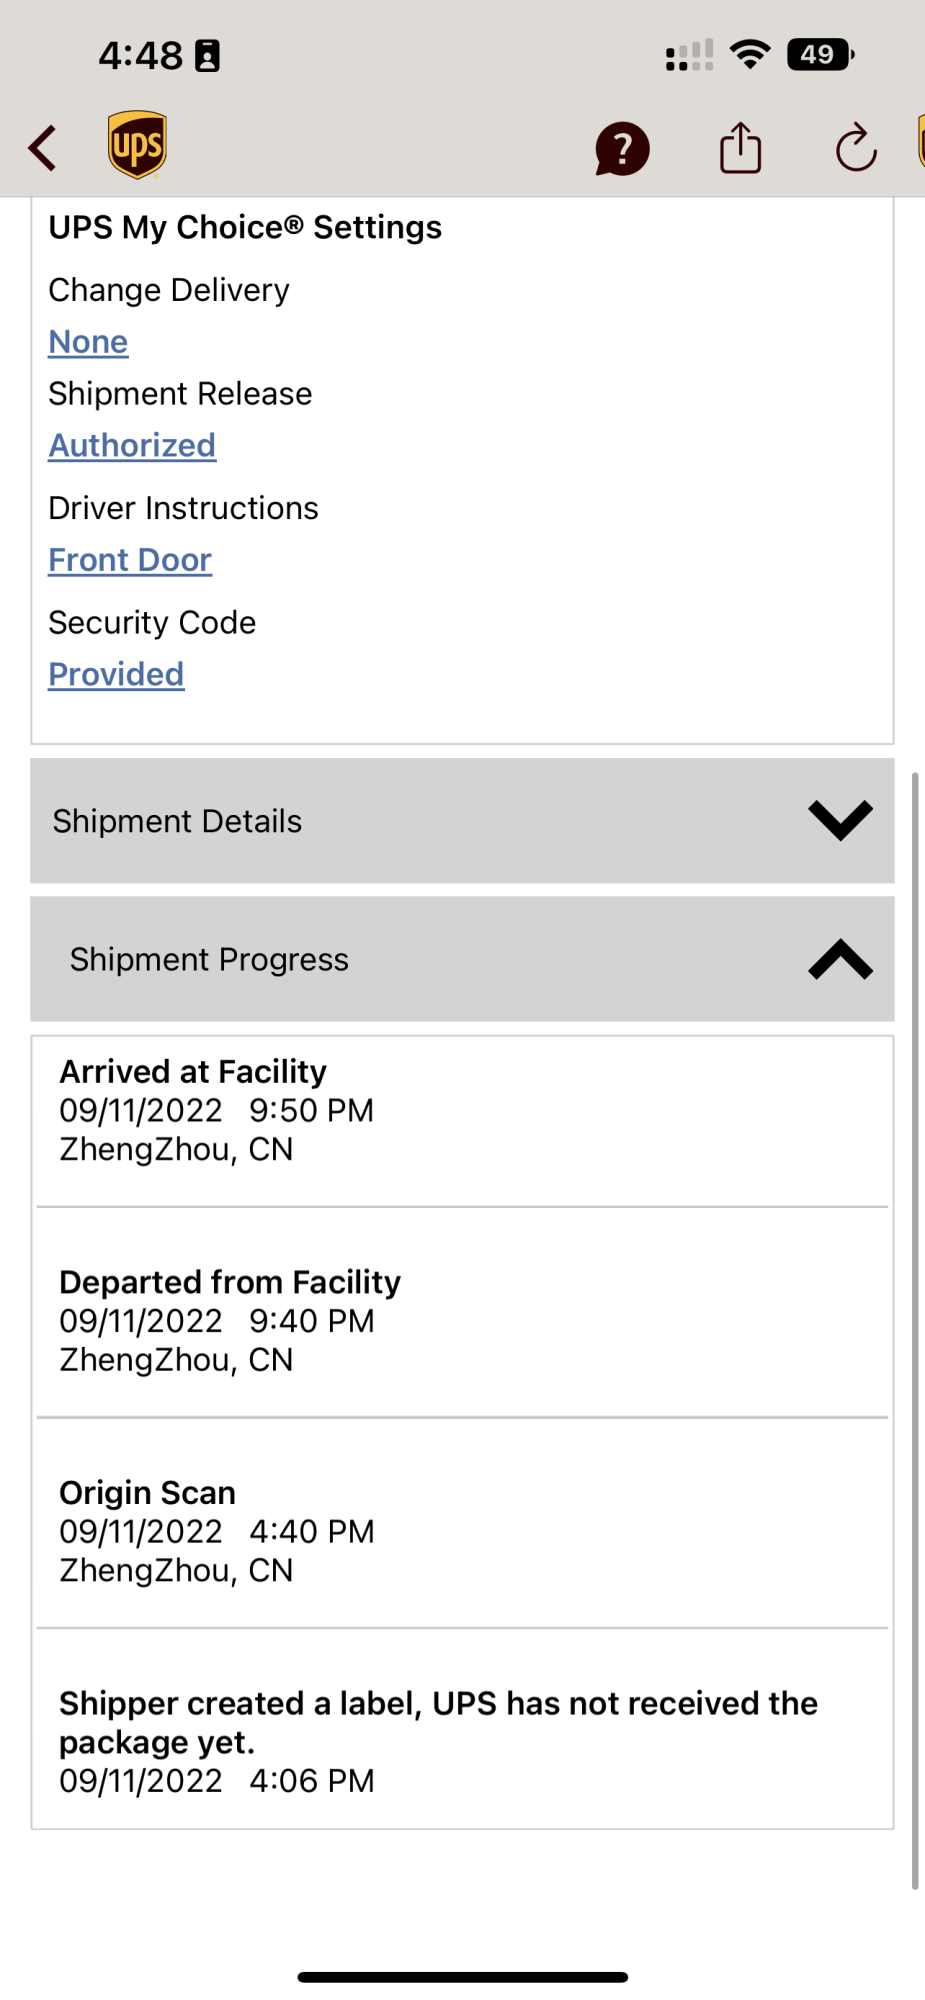The width and height of the screenshot is (925, 2000).
Task: Tap the iOS home indicator bar
Action: tap(462, 1977)
